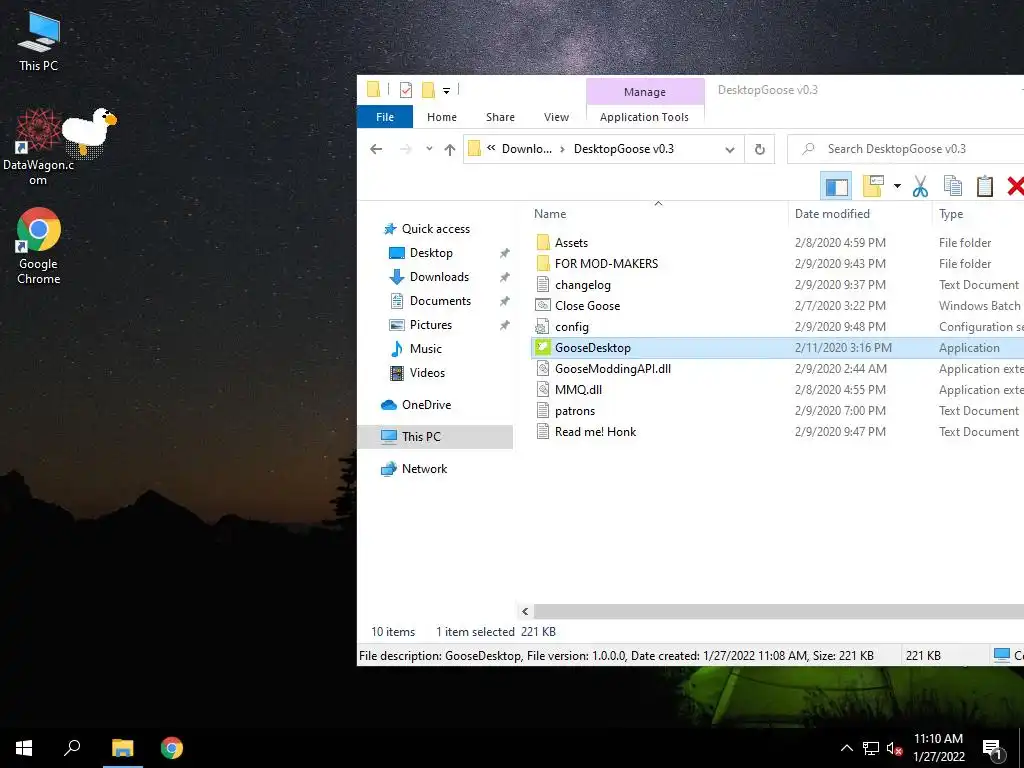Viewport: 1024px width, 768px height.
Task: Select the changelog text file
Action: point(583,285)
